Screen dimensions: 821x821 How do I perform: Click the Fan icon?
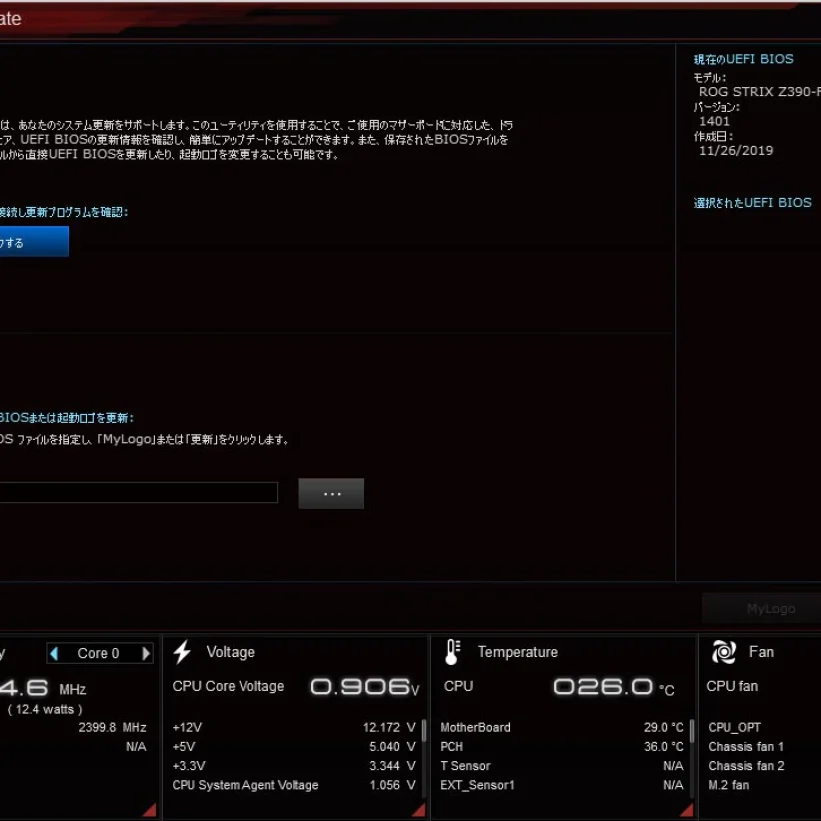[724, 652]
